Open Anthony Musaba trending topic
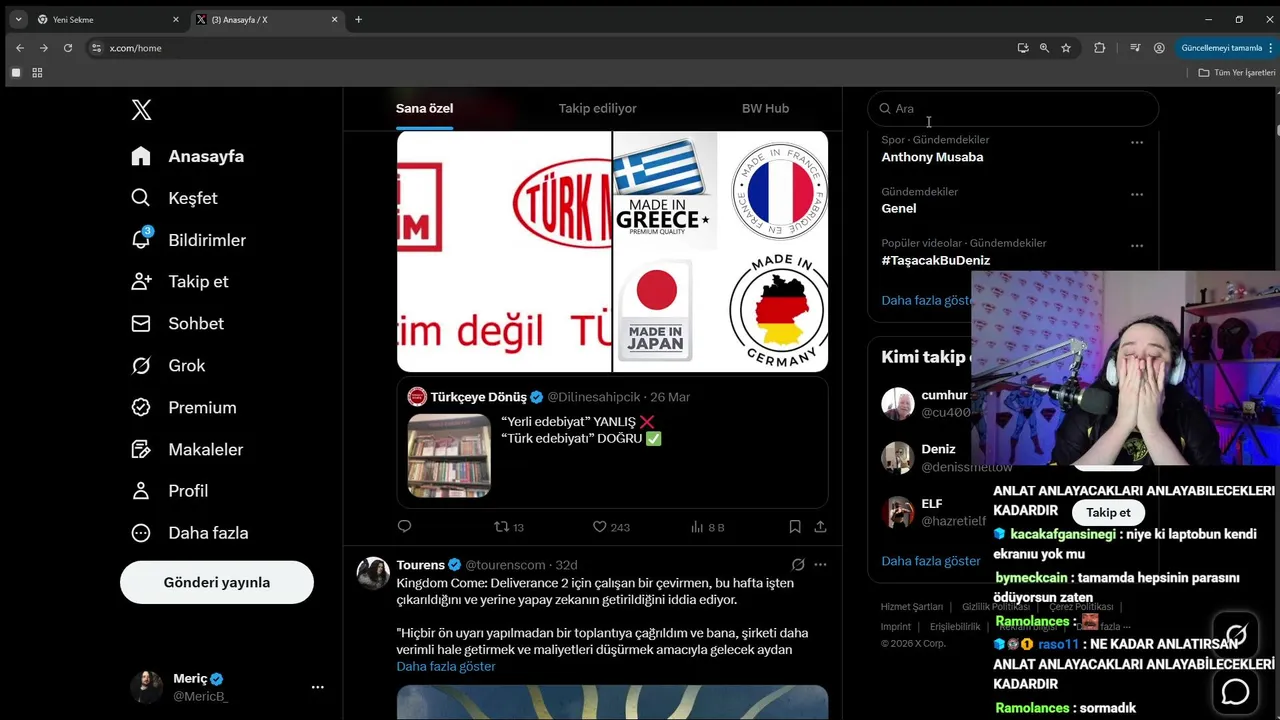 [932, 157]
